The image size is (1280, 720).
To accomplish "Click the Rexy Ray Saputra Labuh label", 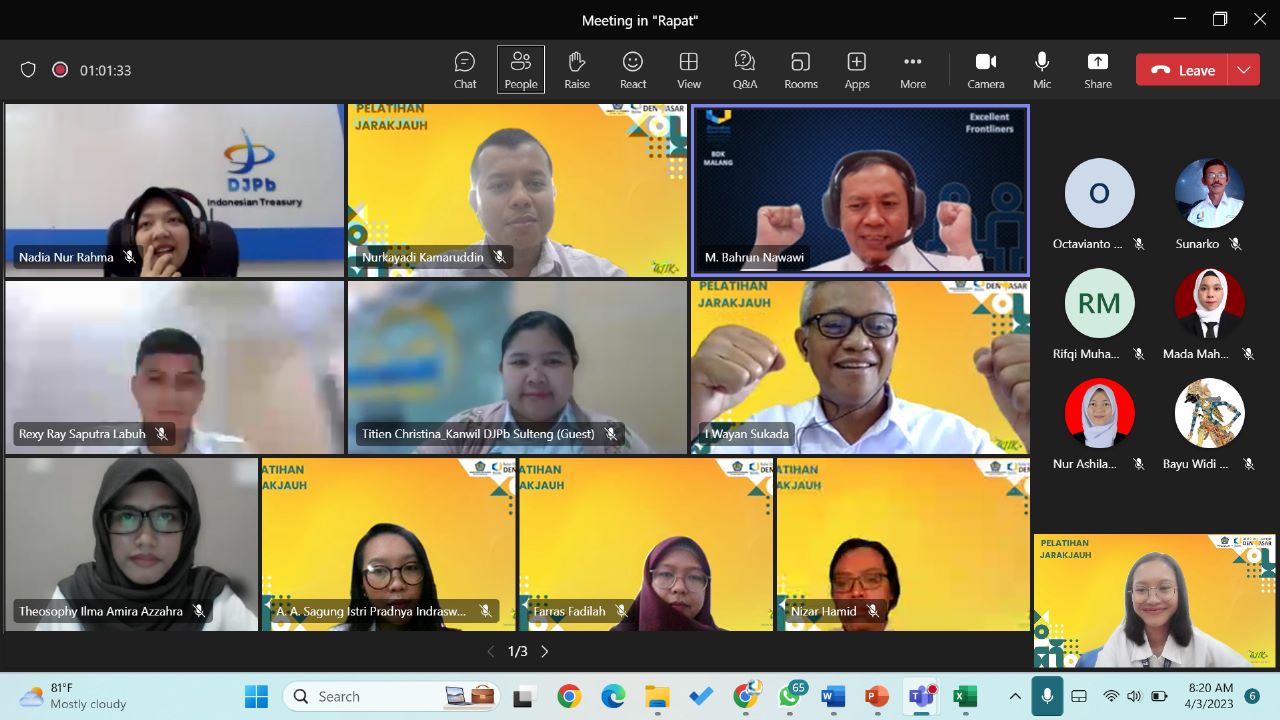I will pyautogui.click(x=82, y=434).
